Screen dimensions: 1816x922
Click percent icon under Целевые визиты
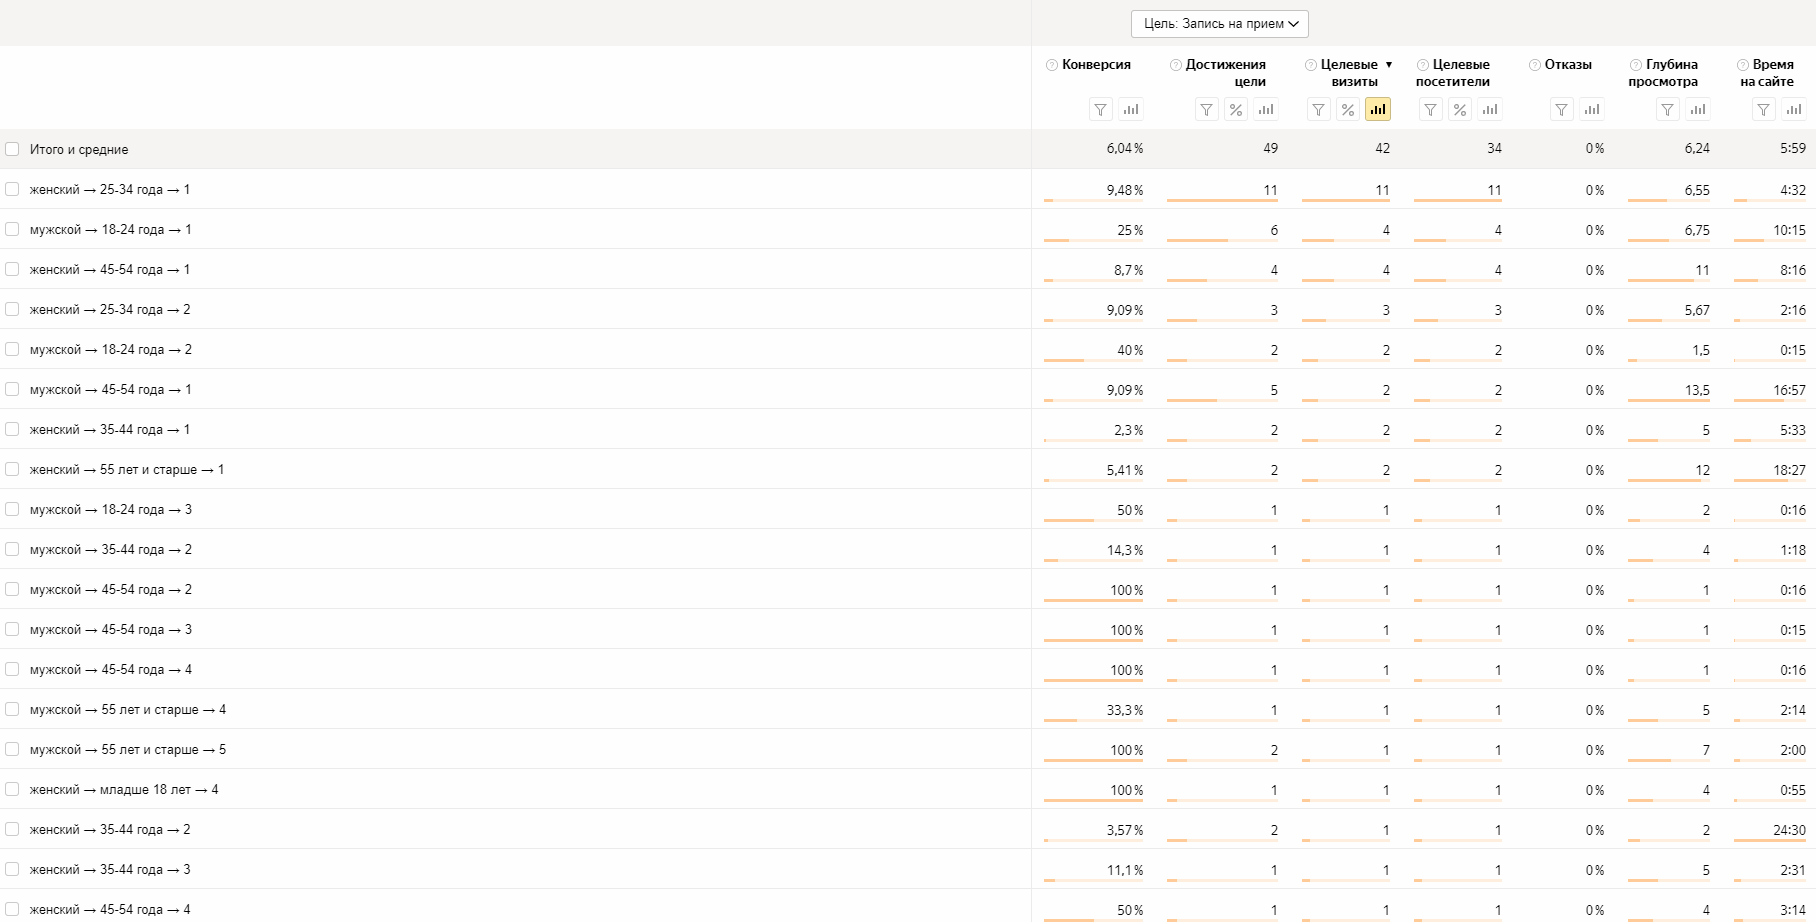(1348, 110)
